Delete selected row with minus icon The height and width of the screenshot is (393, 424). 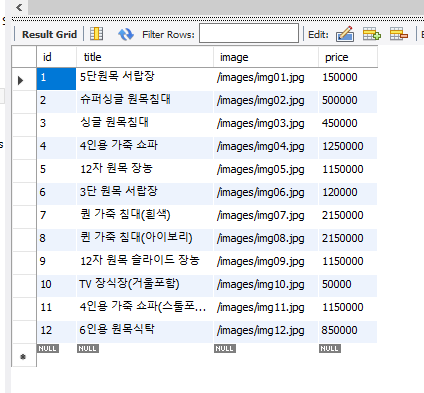pyautogui.click(x=399, y=34)
